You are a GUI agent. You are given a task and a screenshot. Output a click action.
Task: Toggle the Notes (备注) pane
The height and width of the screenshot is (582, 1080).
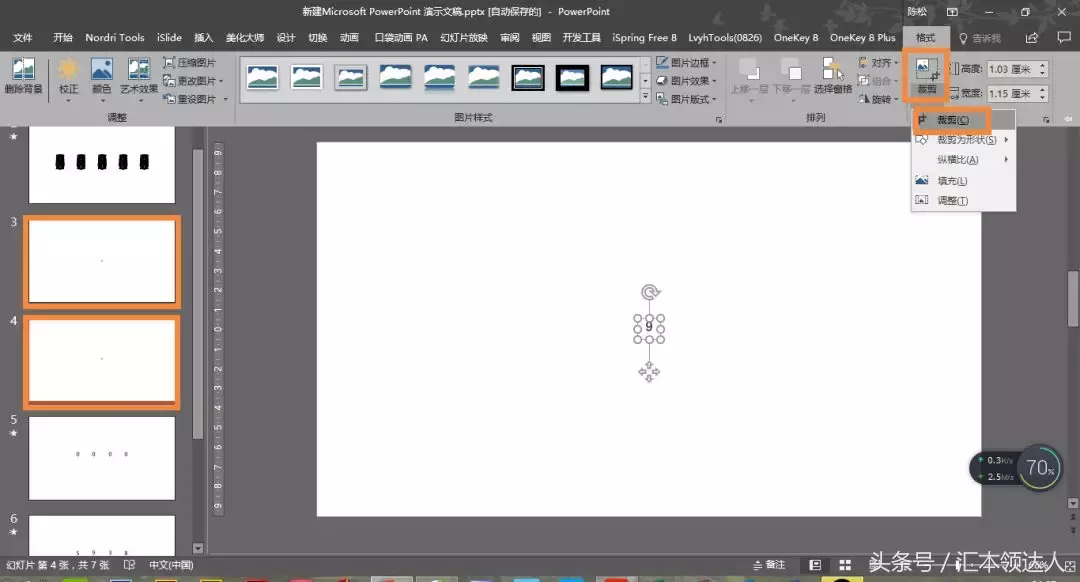[769, 565]
